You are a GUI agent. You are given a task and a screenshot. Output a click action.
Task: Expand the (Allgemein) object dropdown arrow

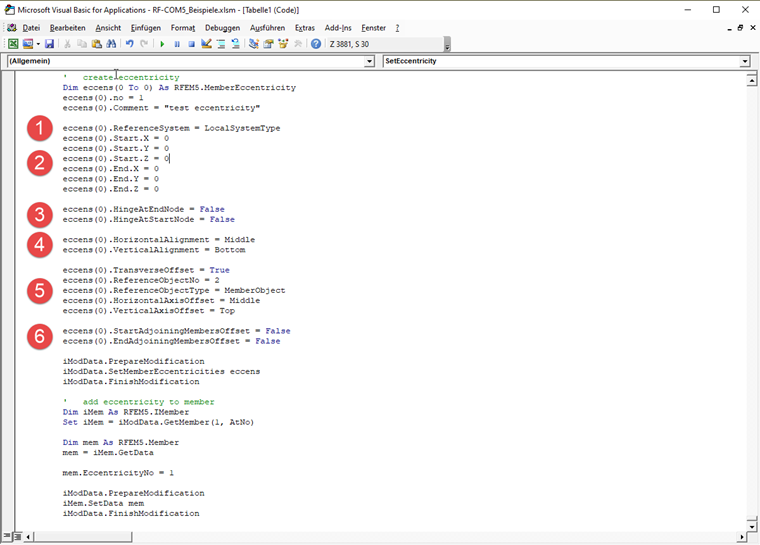369,61
